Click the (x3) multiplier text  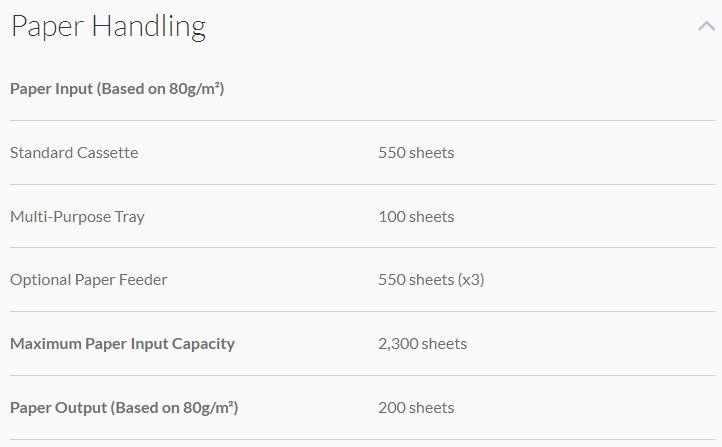[x=471, y=280]
